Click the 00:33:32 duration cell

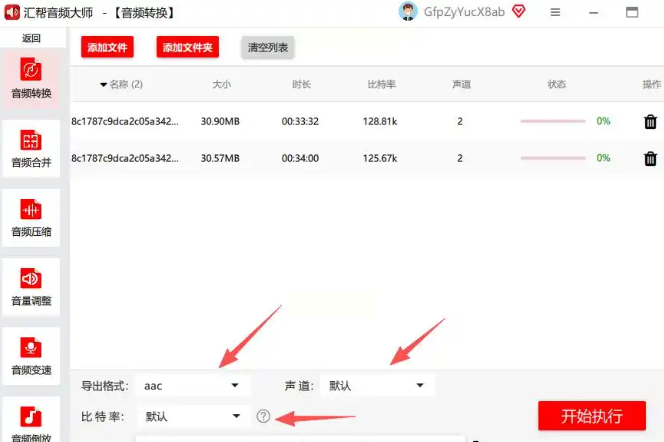coord(300,122)
